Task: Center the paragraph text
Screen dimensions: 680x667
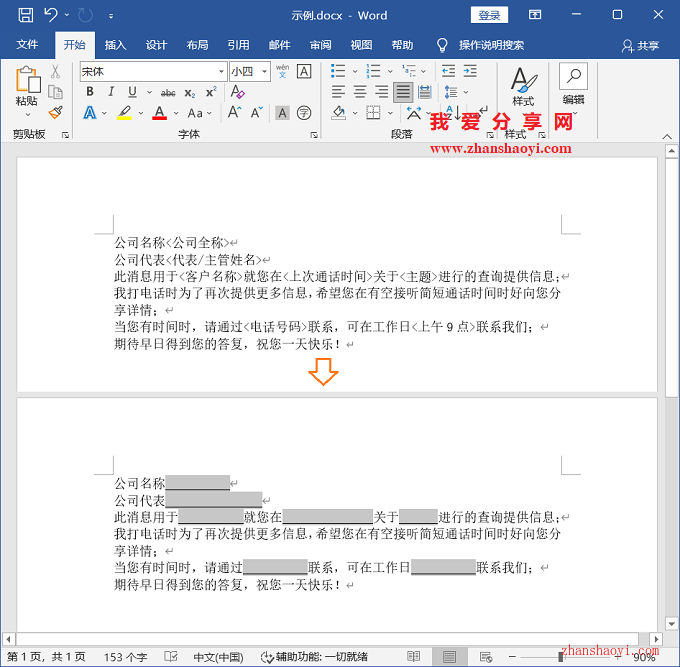Action: (x=360, y=92)
